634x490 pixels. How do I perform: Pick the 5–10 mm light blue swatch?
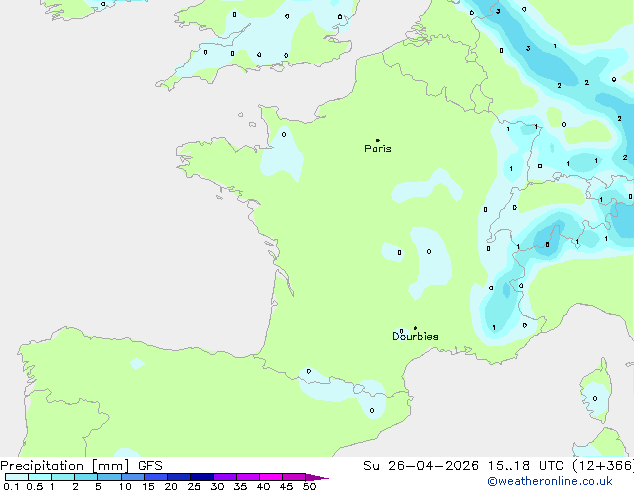pos(110,477)
